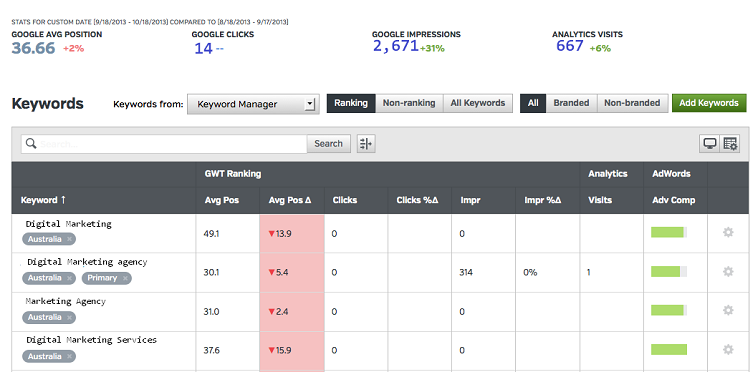Click the Analytics Visits value 667

coord(570,46)
